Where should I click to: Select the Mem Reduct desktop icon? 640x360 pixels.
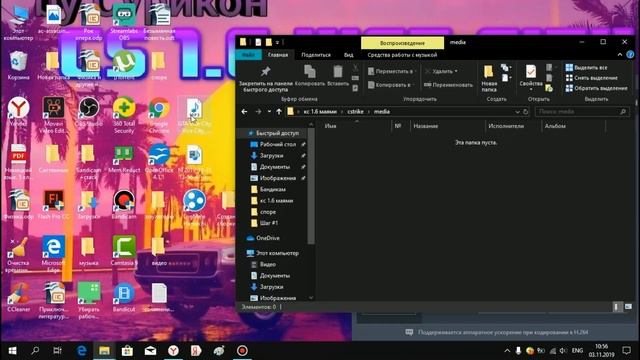[124, 159]
